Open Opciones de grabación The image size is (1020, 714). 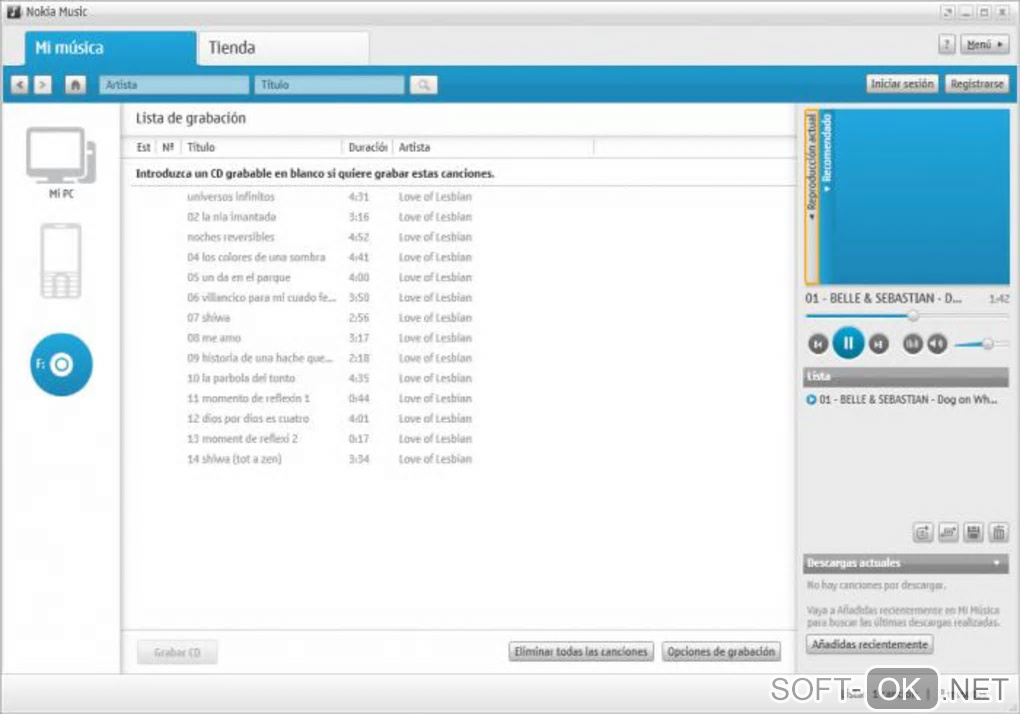point(721,652)
